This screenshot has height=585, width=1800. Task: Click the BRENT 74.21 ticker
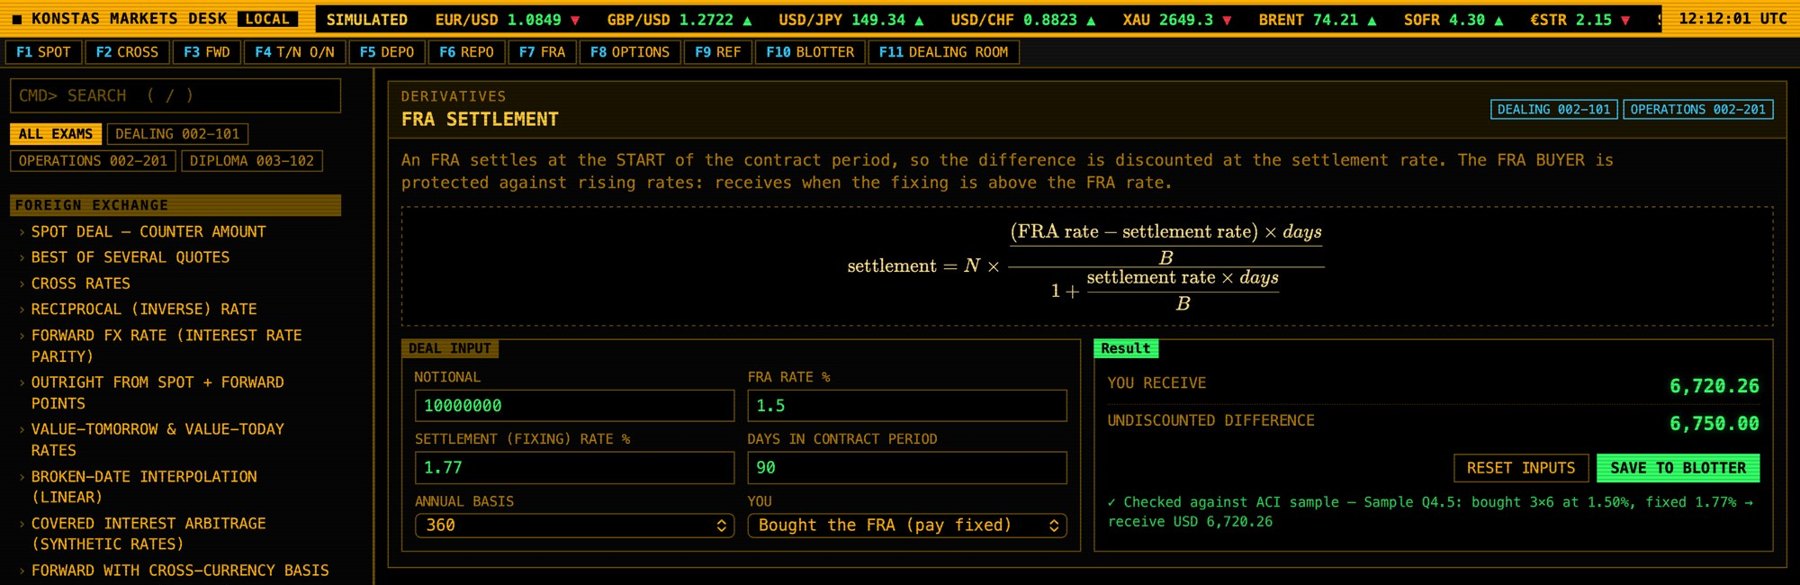click(x=1318, y=20)
